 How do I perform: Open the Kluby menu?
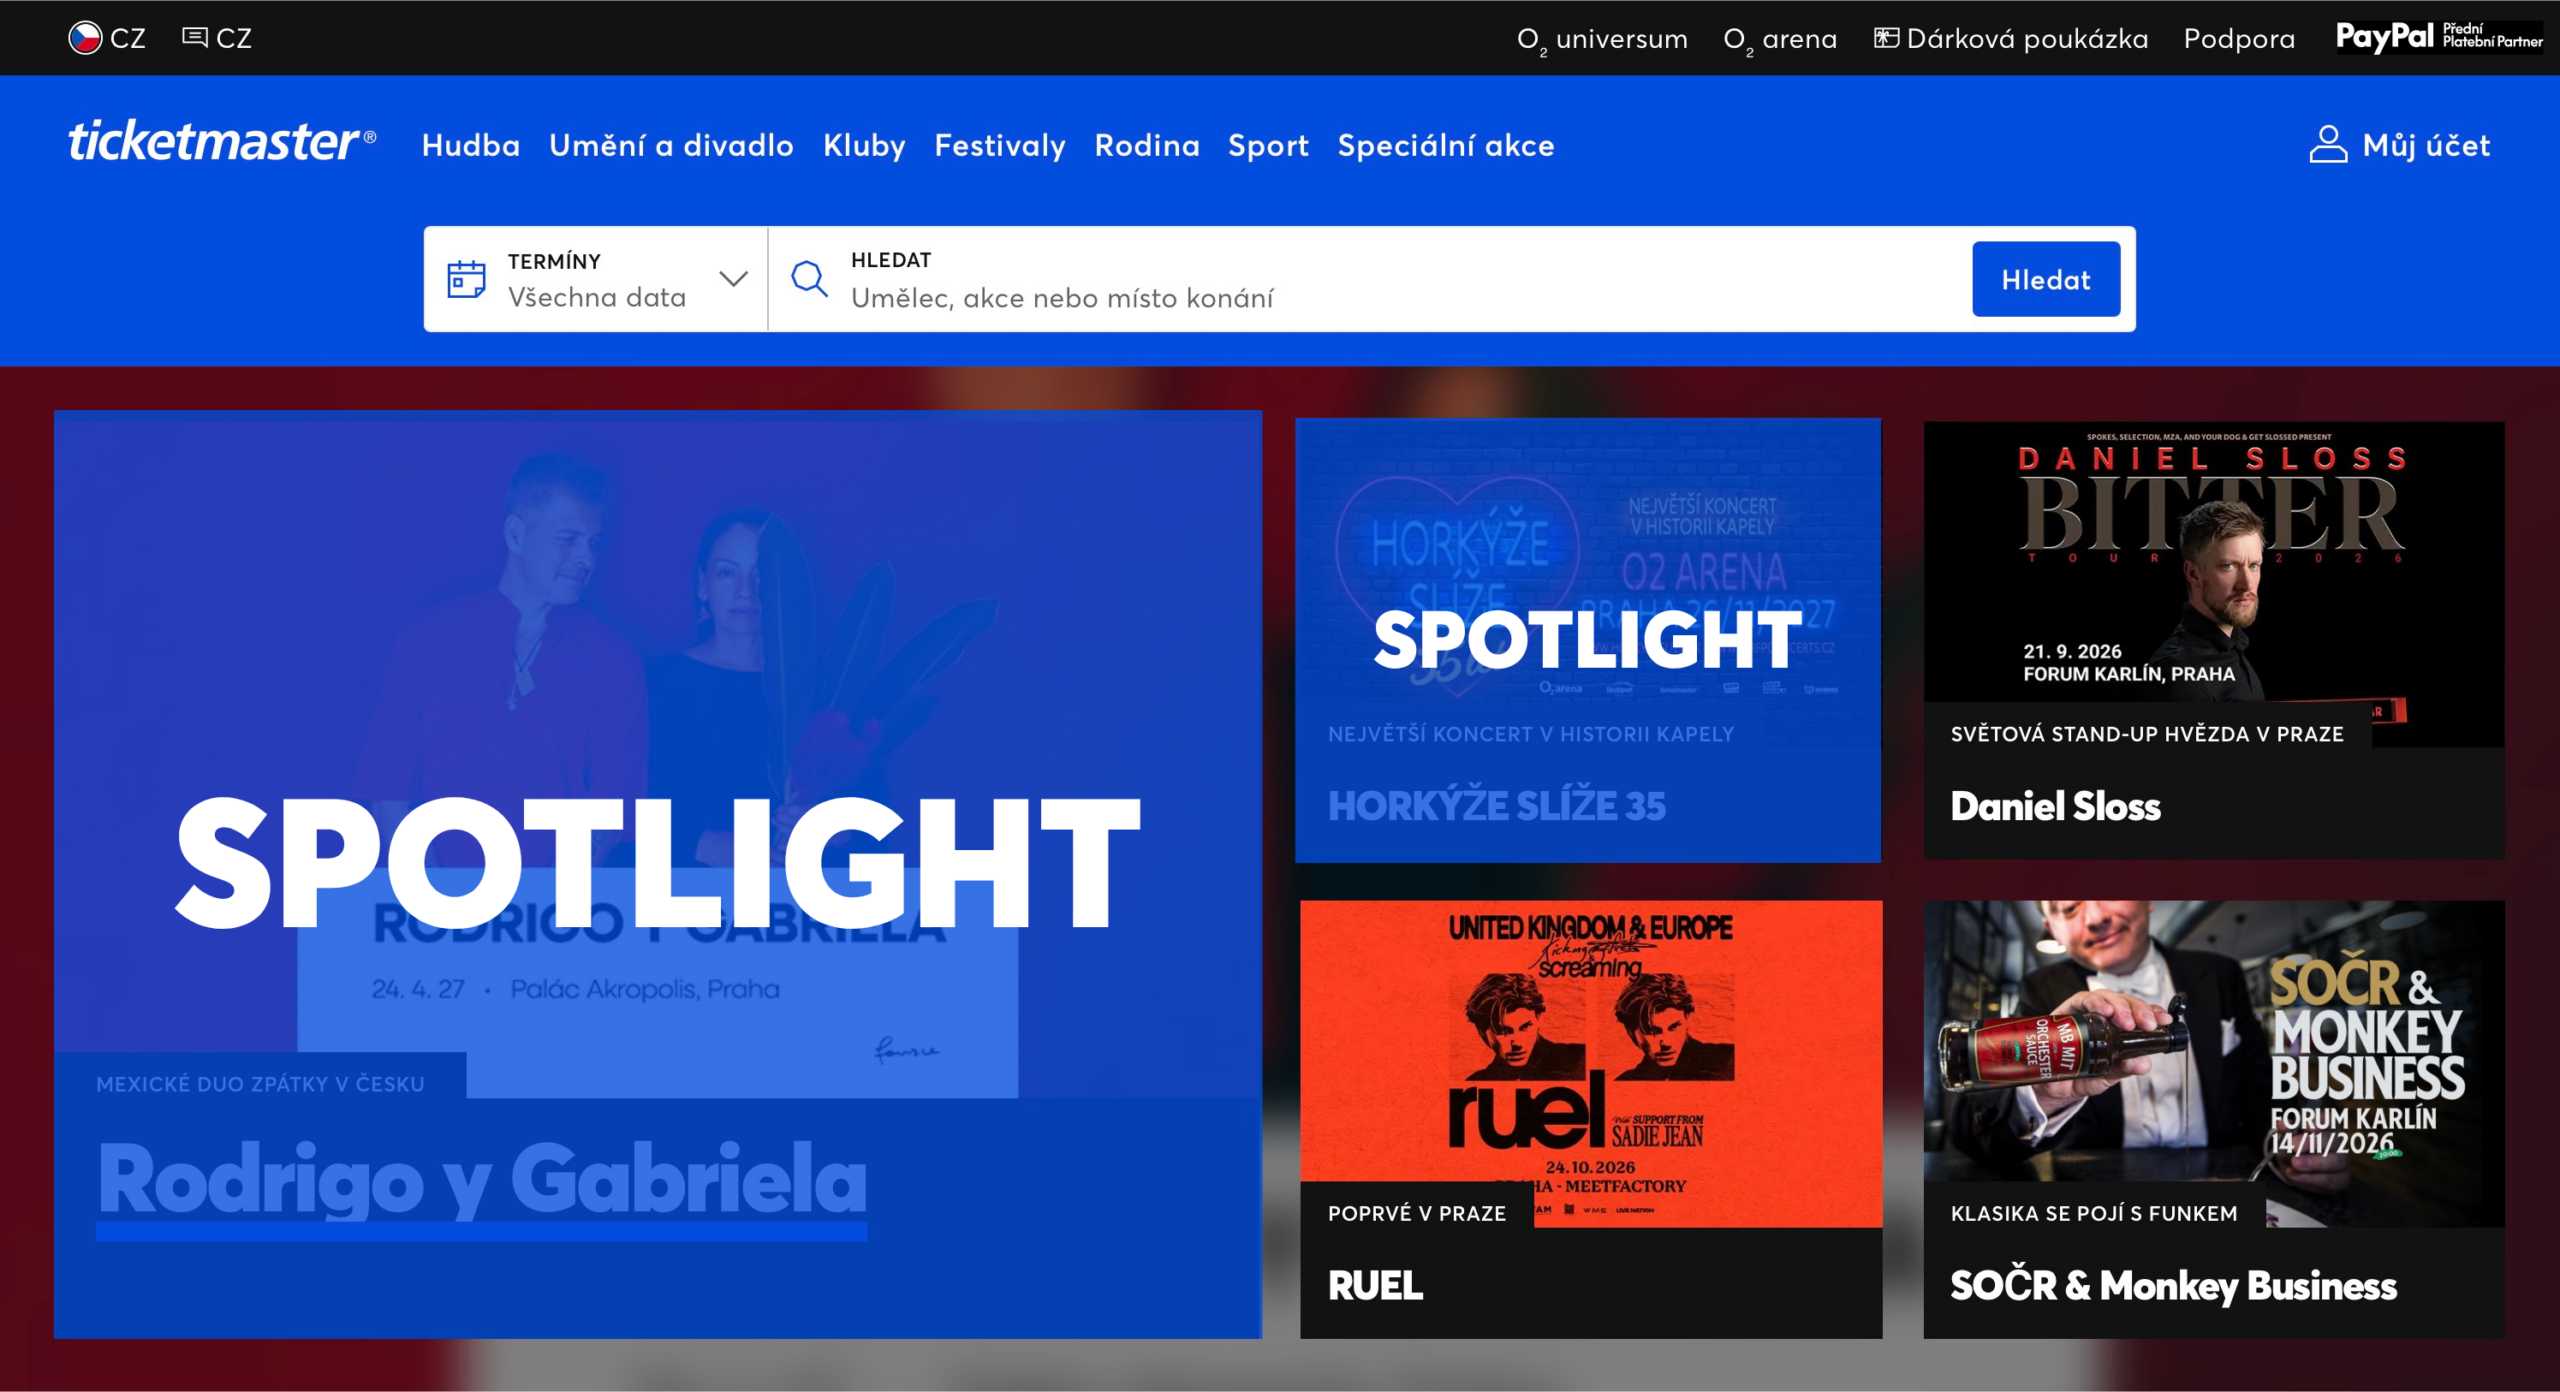864,146
